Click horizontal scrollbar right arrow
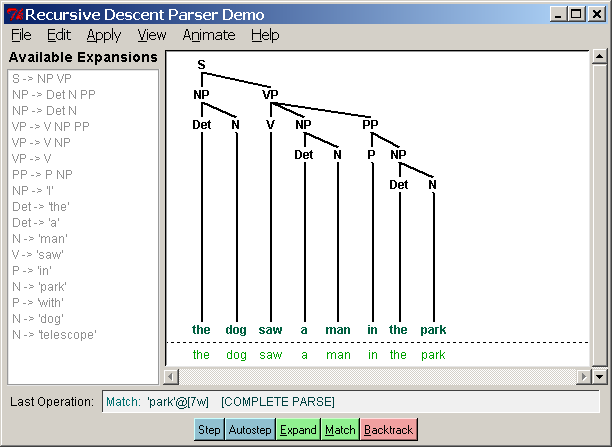 584,376
